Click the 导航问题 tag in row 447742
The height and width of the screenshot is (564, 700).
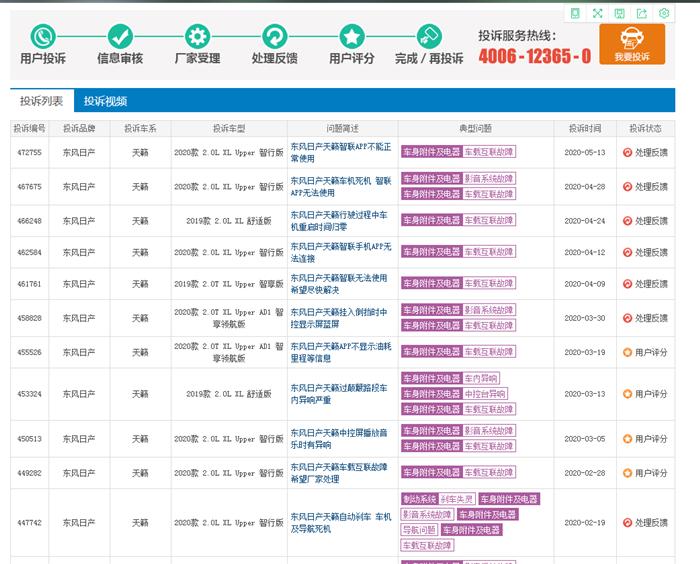click(x=419, y=530)
